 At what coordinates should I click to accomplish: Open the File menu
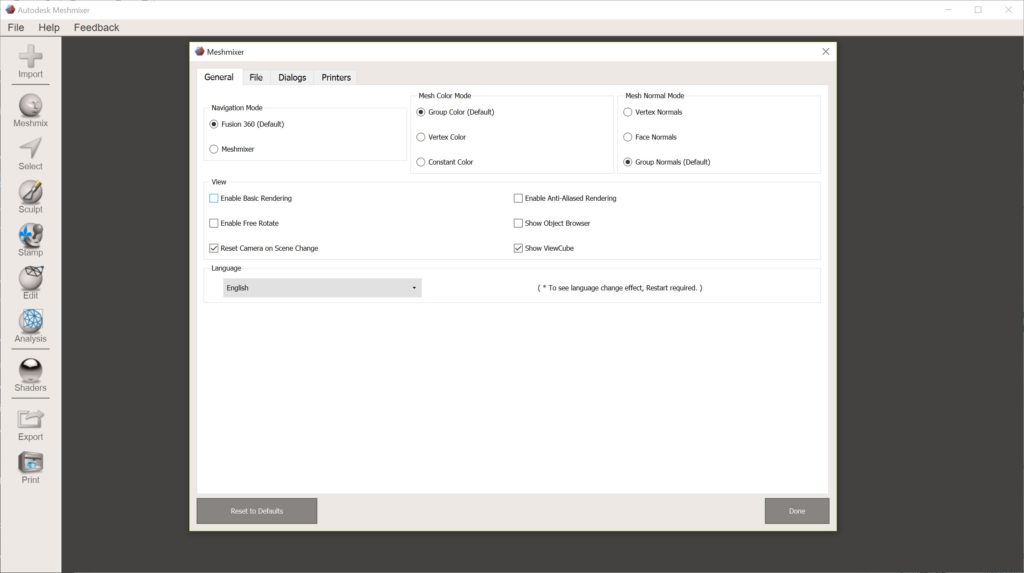point(16,27)
